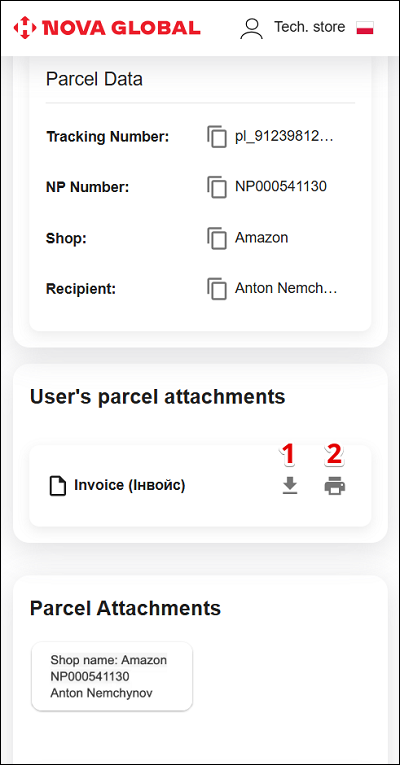The height and width of the screenshot is (765, 400).
Task: Open the Invoice (Інвойс) file
Action: [x=130, y=486]
